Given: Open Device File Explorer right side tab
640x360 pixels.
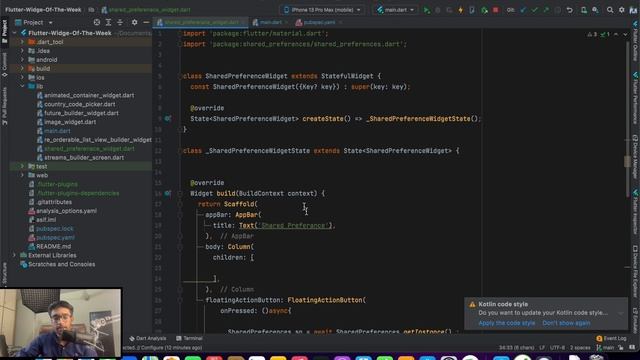Looking at the screenshot, I should point(636,271).
